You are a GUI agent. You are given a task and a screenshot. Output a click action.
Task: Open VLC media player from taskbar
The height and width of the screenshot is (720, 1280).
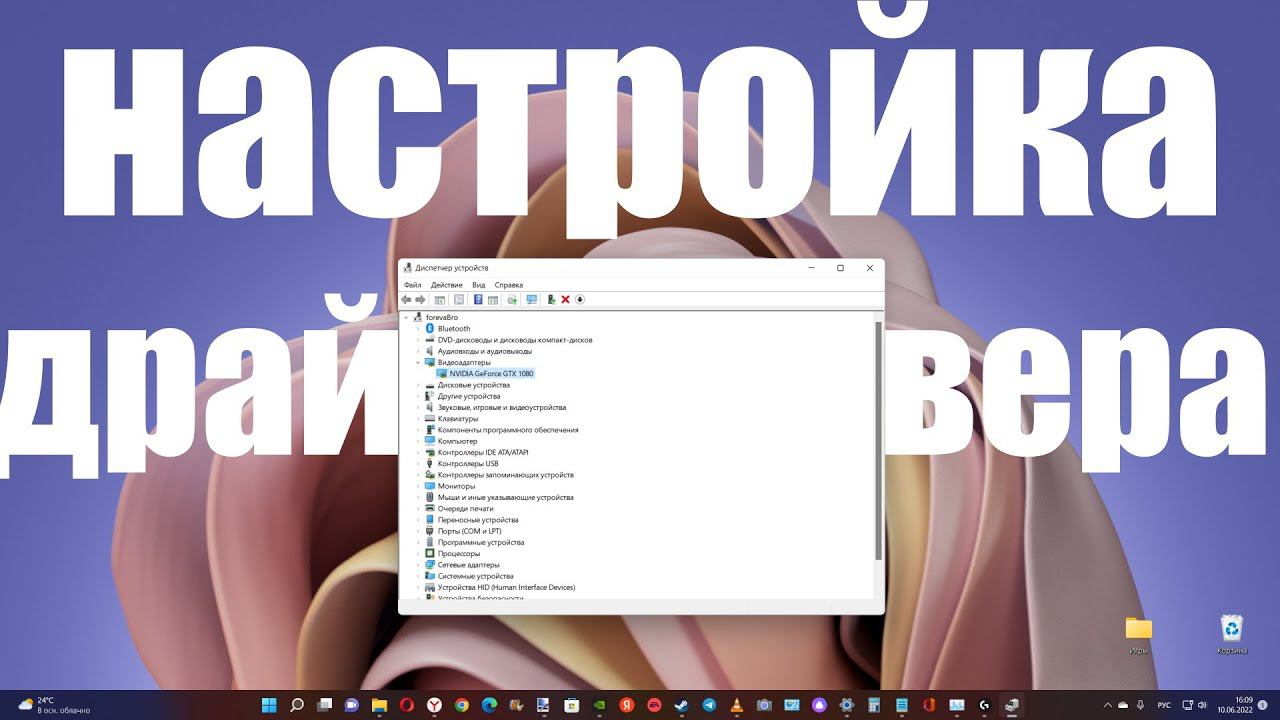point(737,705)
